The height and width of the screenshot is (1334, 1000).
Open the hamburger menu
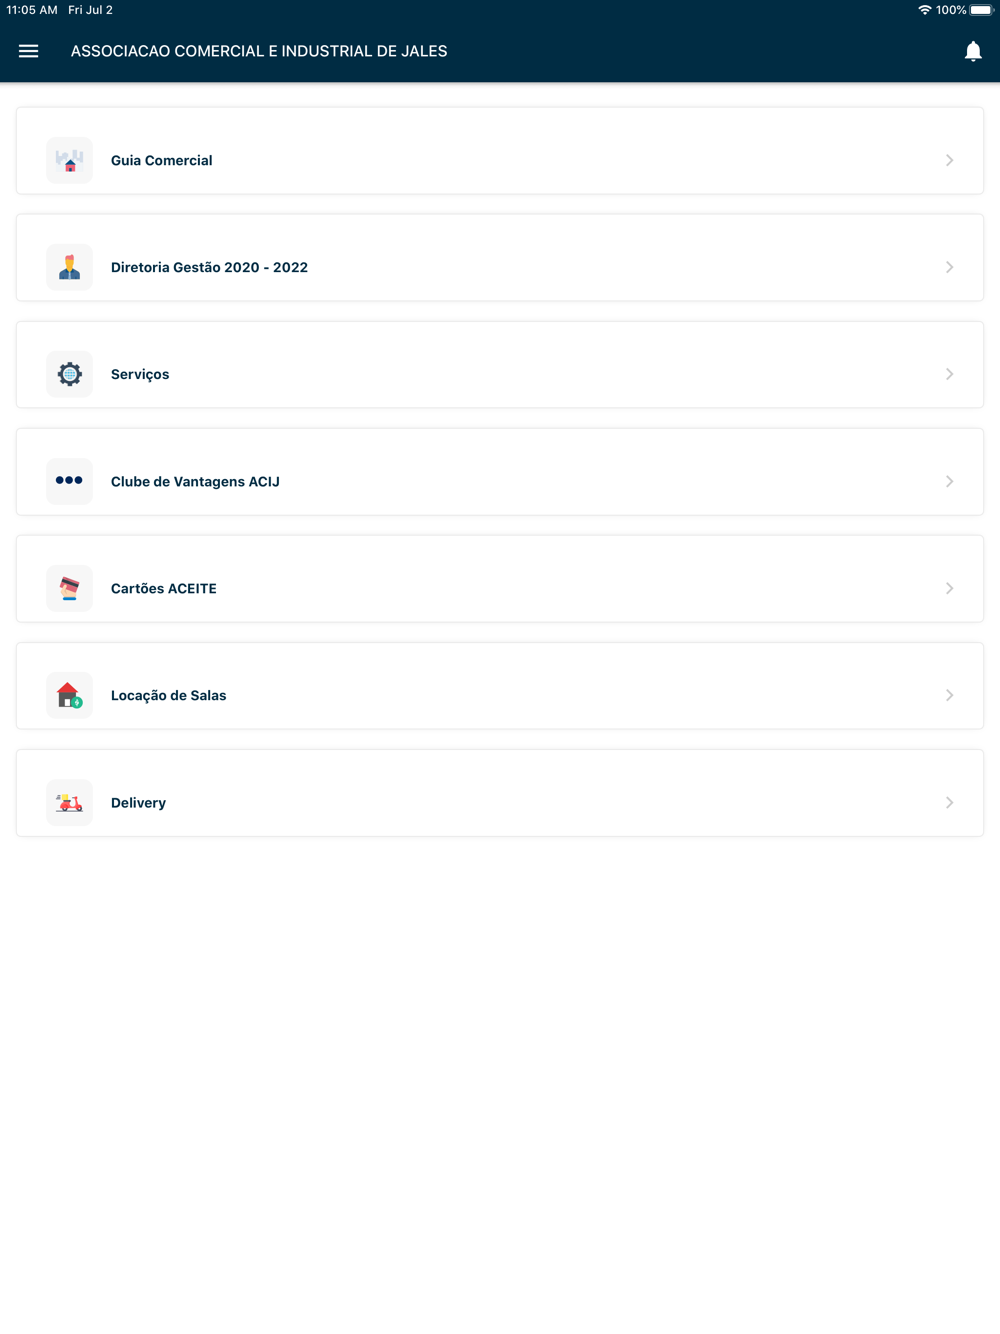(x=28, y=51)
